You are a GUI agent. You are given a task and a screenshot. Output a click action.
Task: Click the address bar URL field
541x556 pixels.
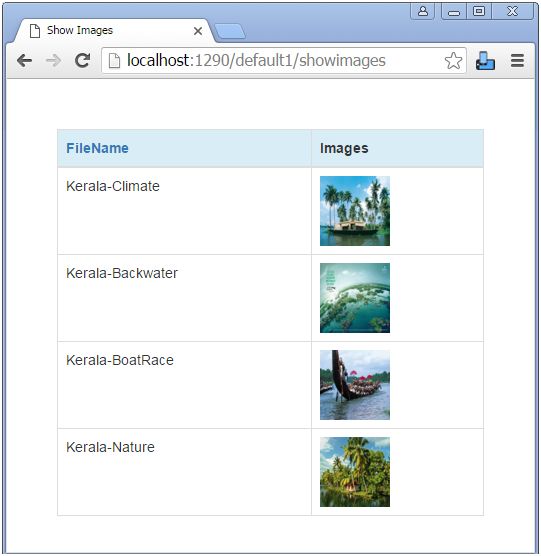pos(284,60)
